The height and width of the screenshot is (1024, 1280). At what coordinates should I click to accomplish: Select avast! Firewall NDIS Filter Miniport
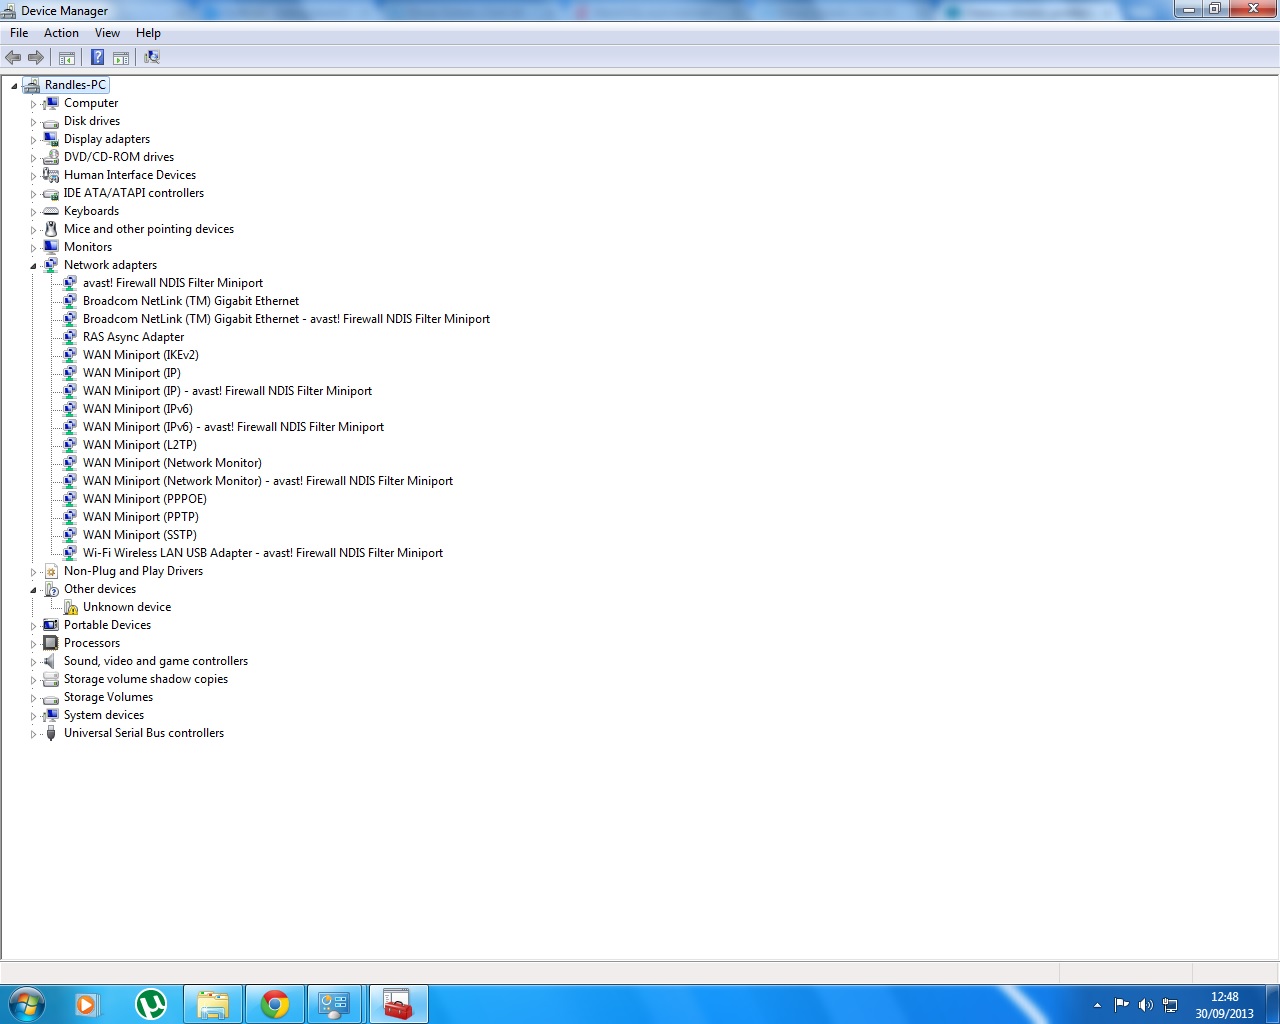(173, 283)
